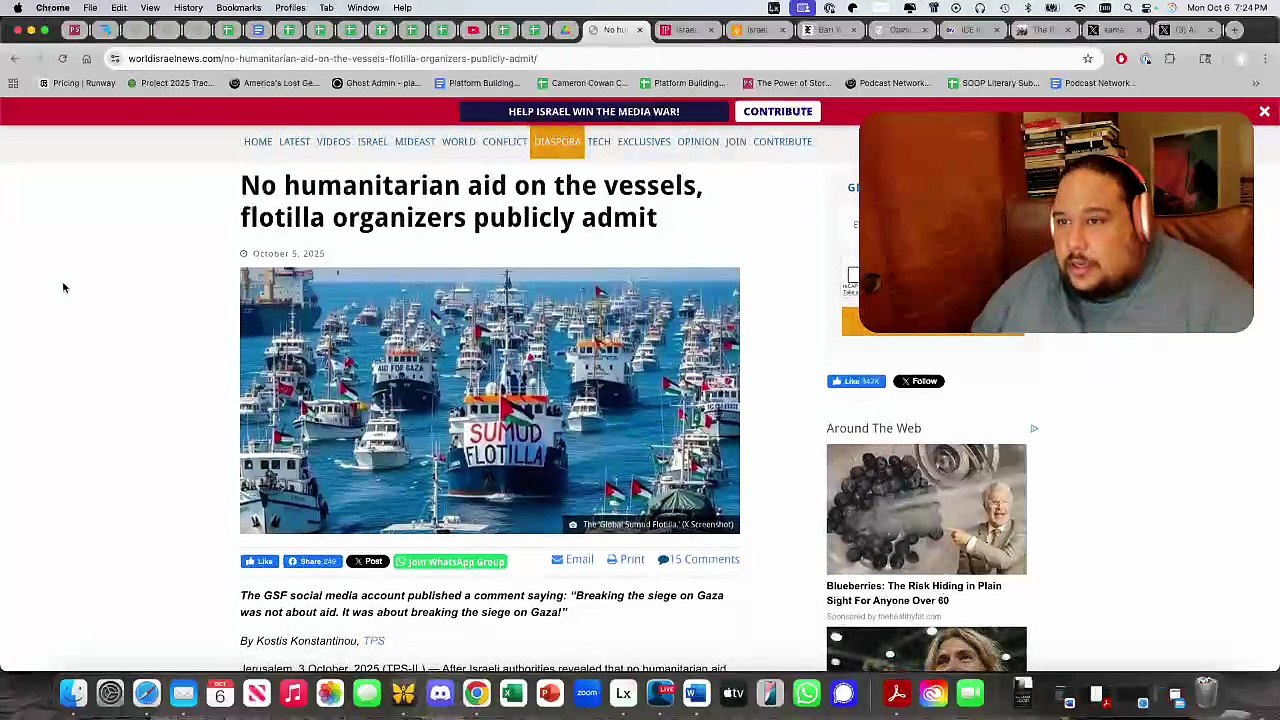1280x720 pixels.
Task: Close the 'No humanitarian' browser tab
Action: click(640, 30)
